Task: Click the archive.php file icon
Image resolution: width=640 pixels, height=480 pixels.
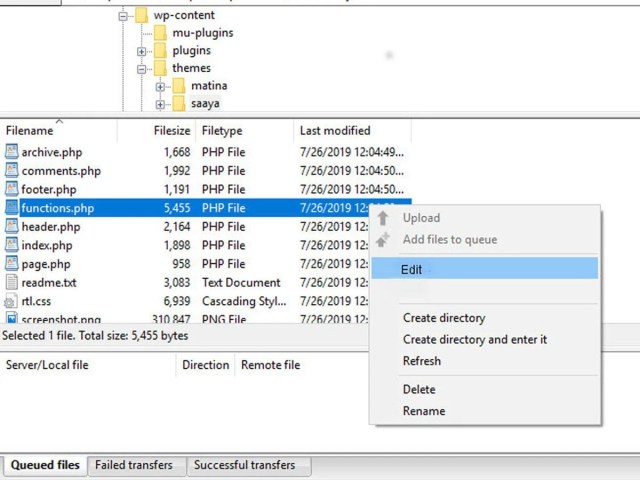Action: point(11,151)
